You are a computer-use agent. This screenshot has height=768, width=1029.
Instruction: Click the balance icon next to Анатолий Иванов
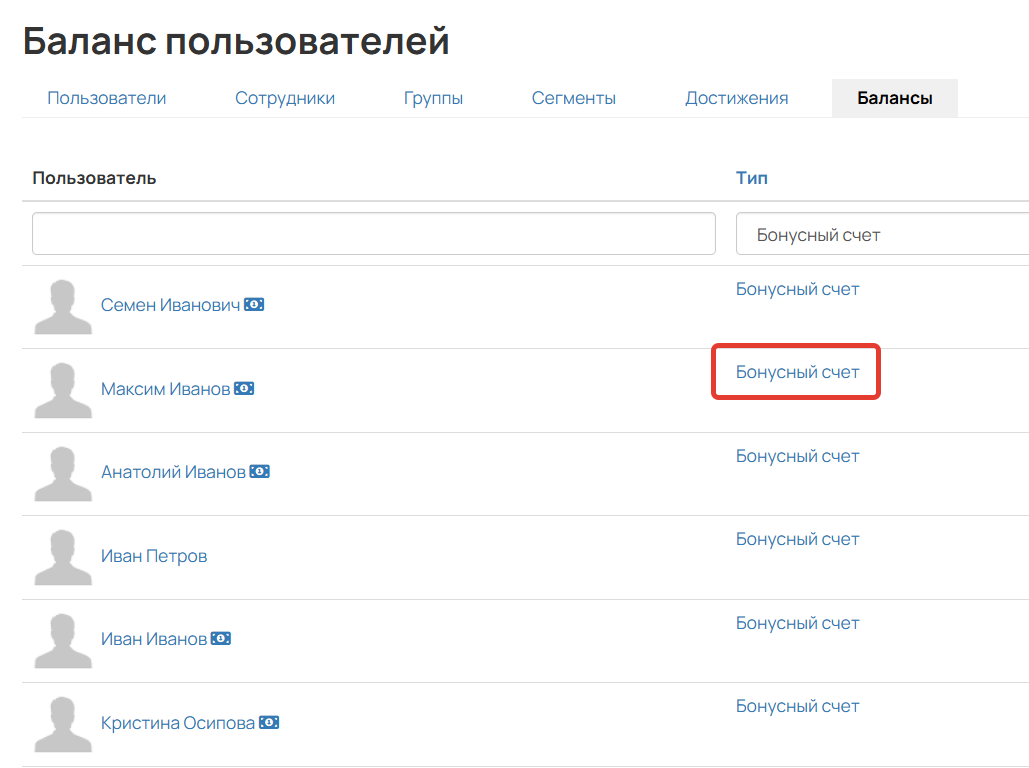(x=260, y=471)
